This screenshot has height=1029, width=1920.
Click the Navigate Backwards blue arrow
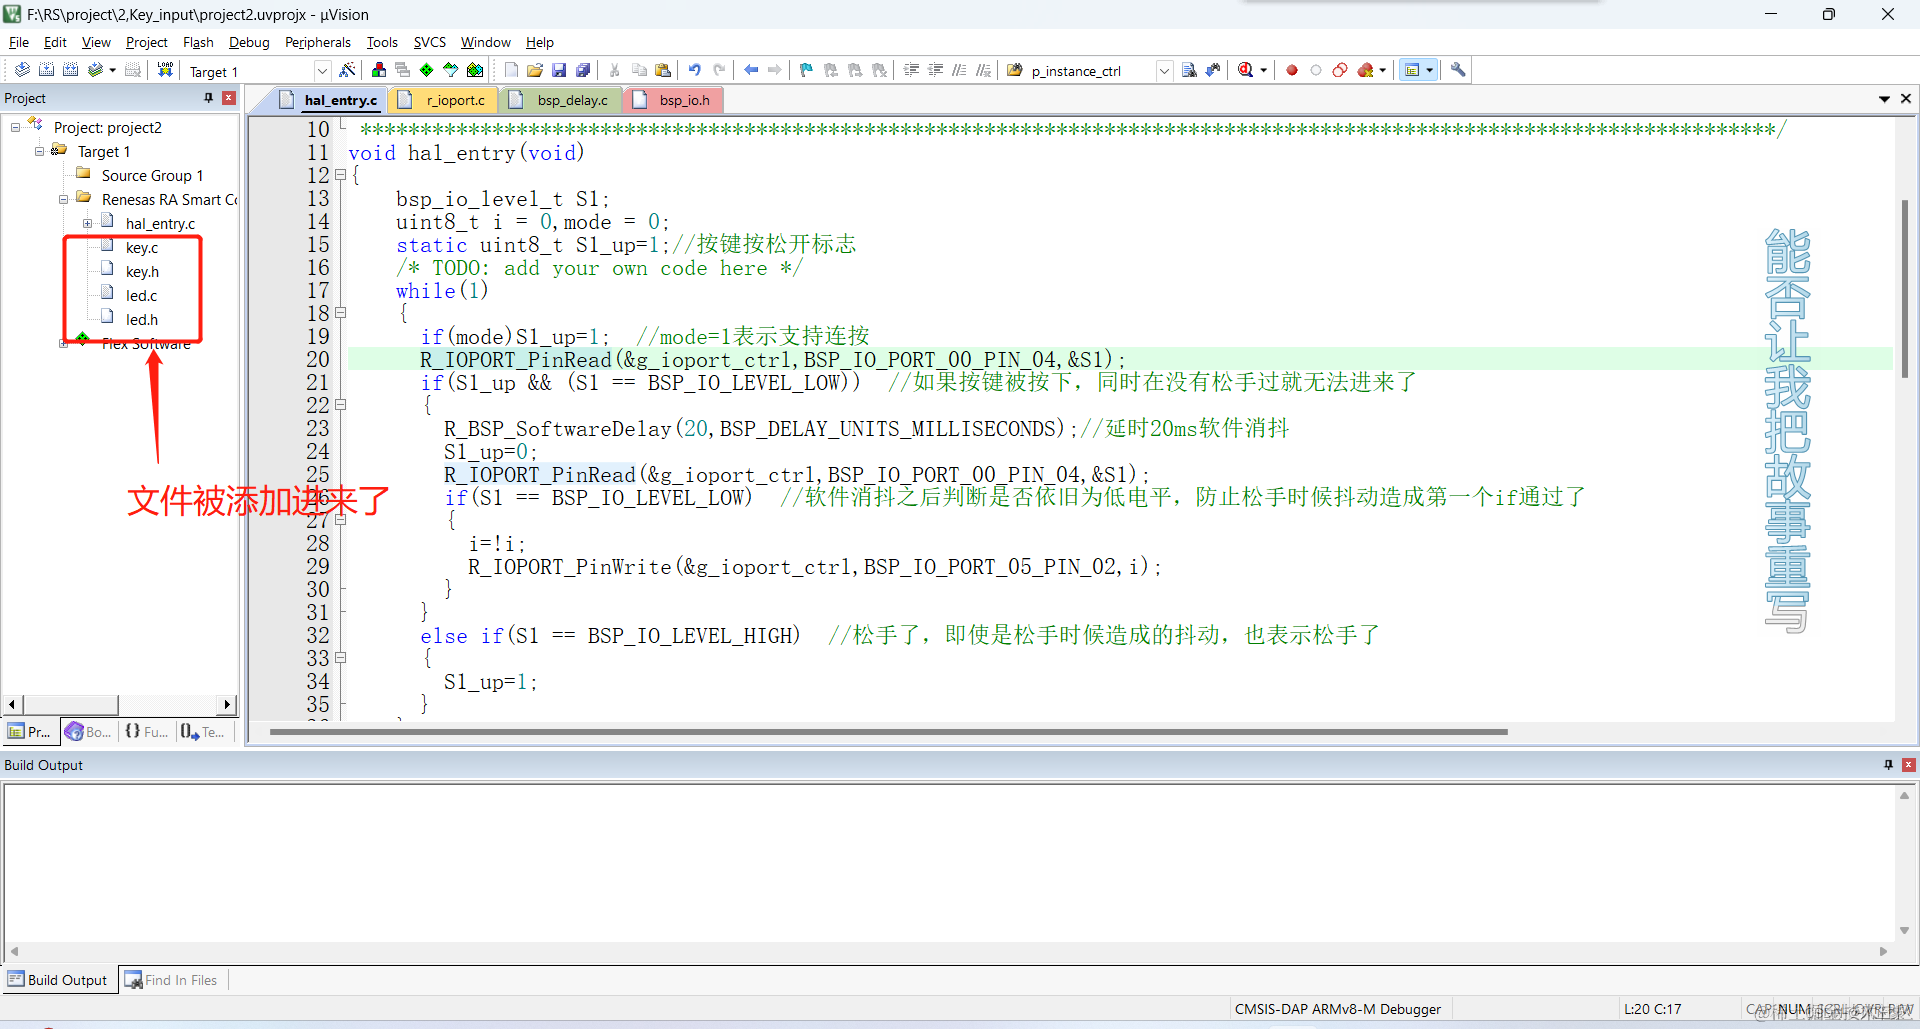point(751,70)
